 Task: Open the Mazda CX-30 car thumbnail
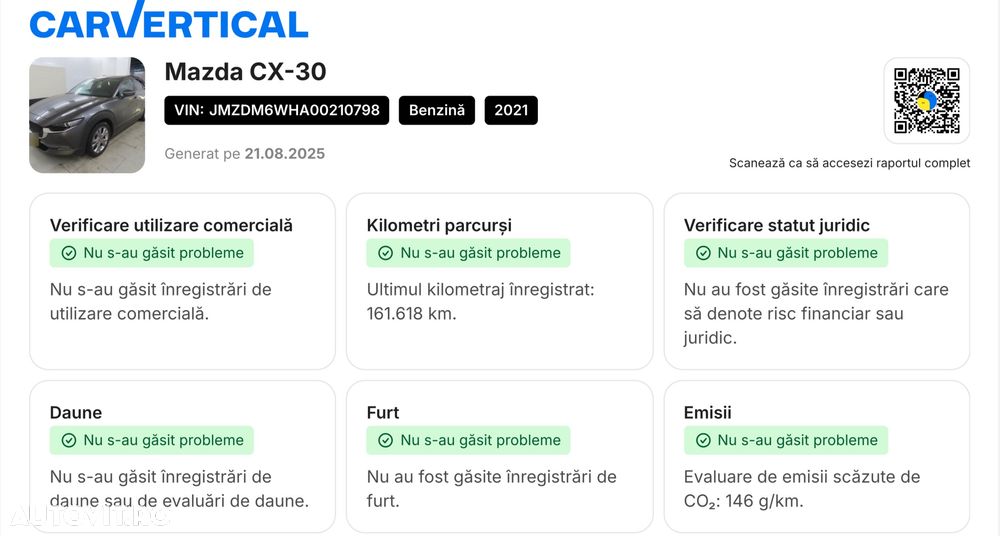click(87, 115)
